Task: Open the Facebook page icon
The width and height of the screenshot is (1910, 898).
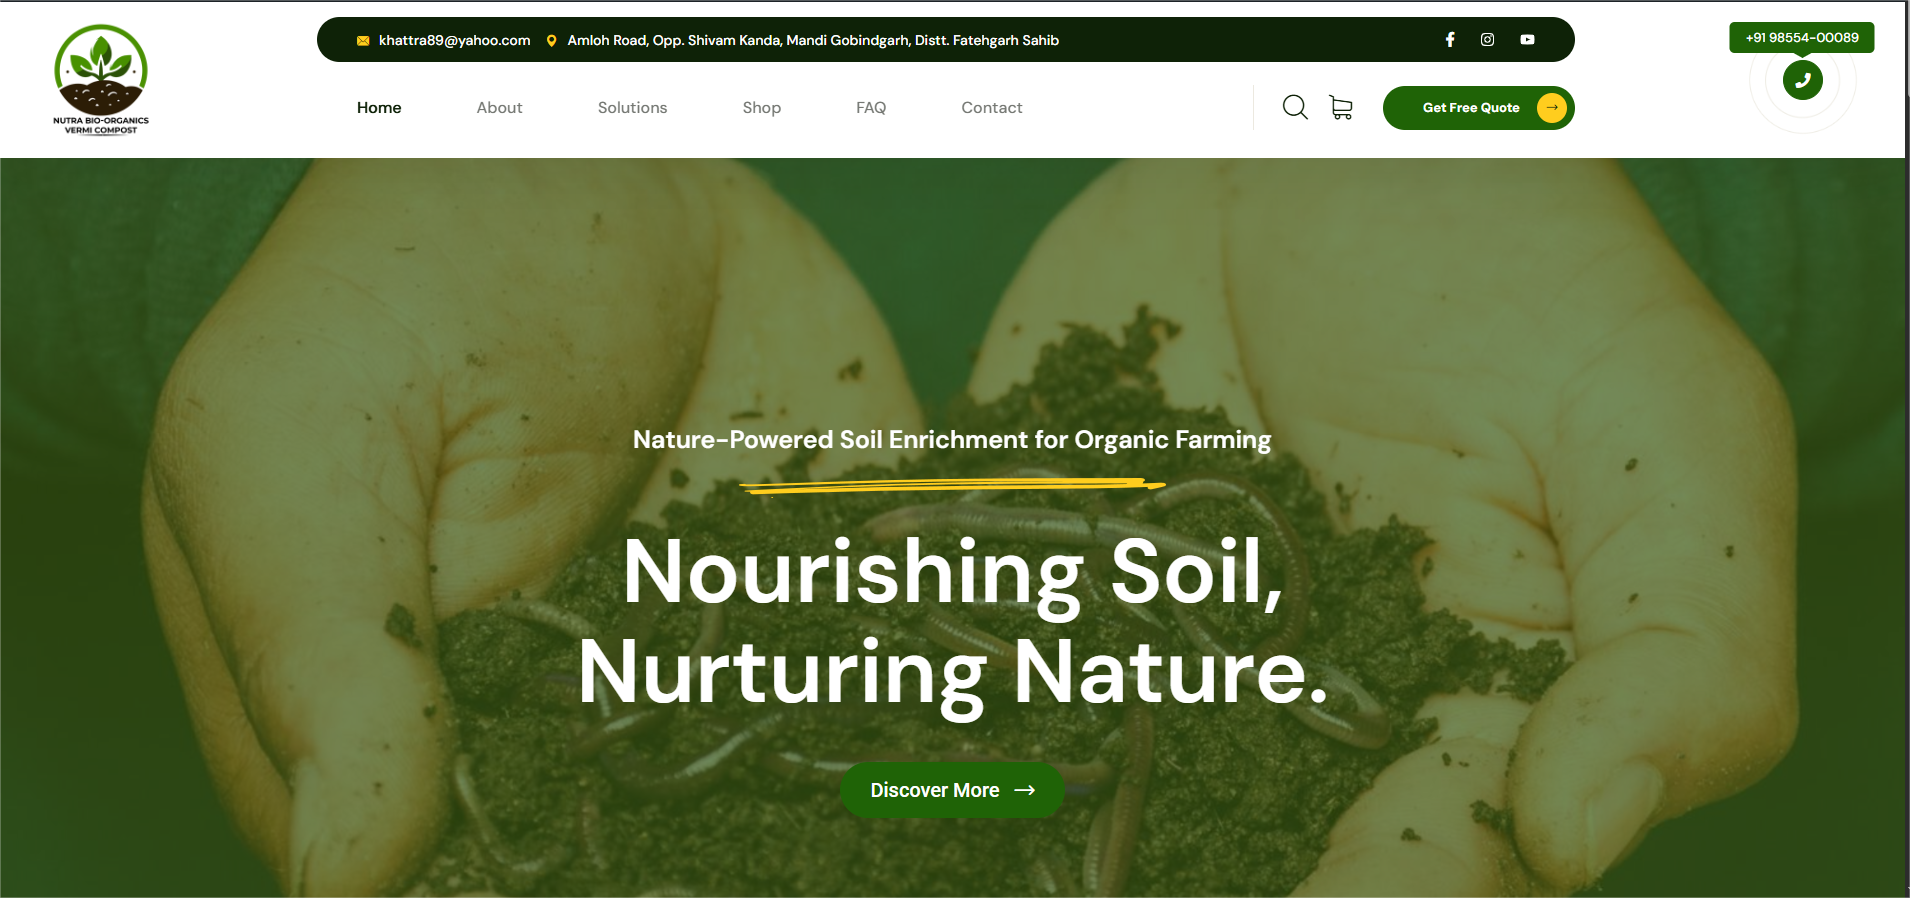Action: click(x=1449, y=40)
